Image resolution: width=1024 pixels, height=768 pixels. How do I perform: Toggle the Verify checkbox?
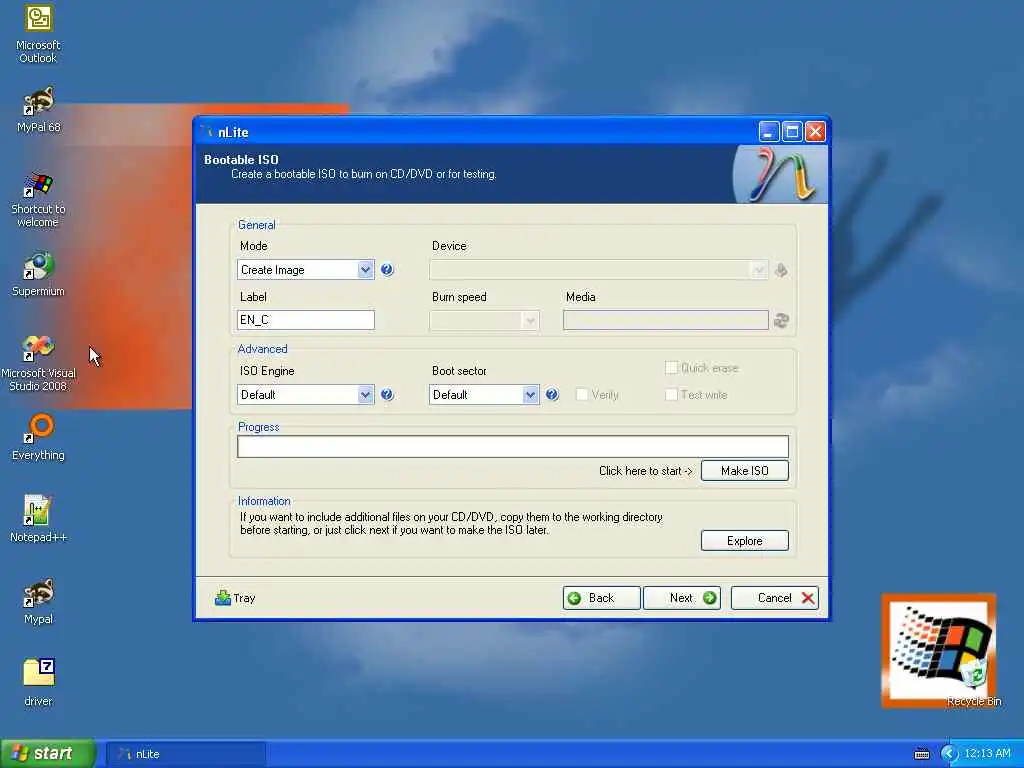[x=582, y=394]
